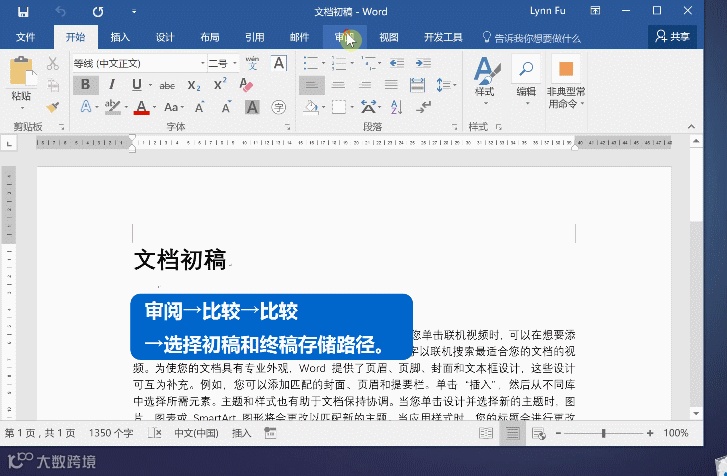This screenshot has height=476, width=727.
Task: Open 非典型常用命令 menu
Action: (x=566, y=82)
